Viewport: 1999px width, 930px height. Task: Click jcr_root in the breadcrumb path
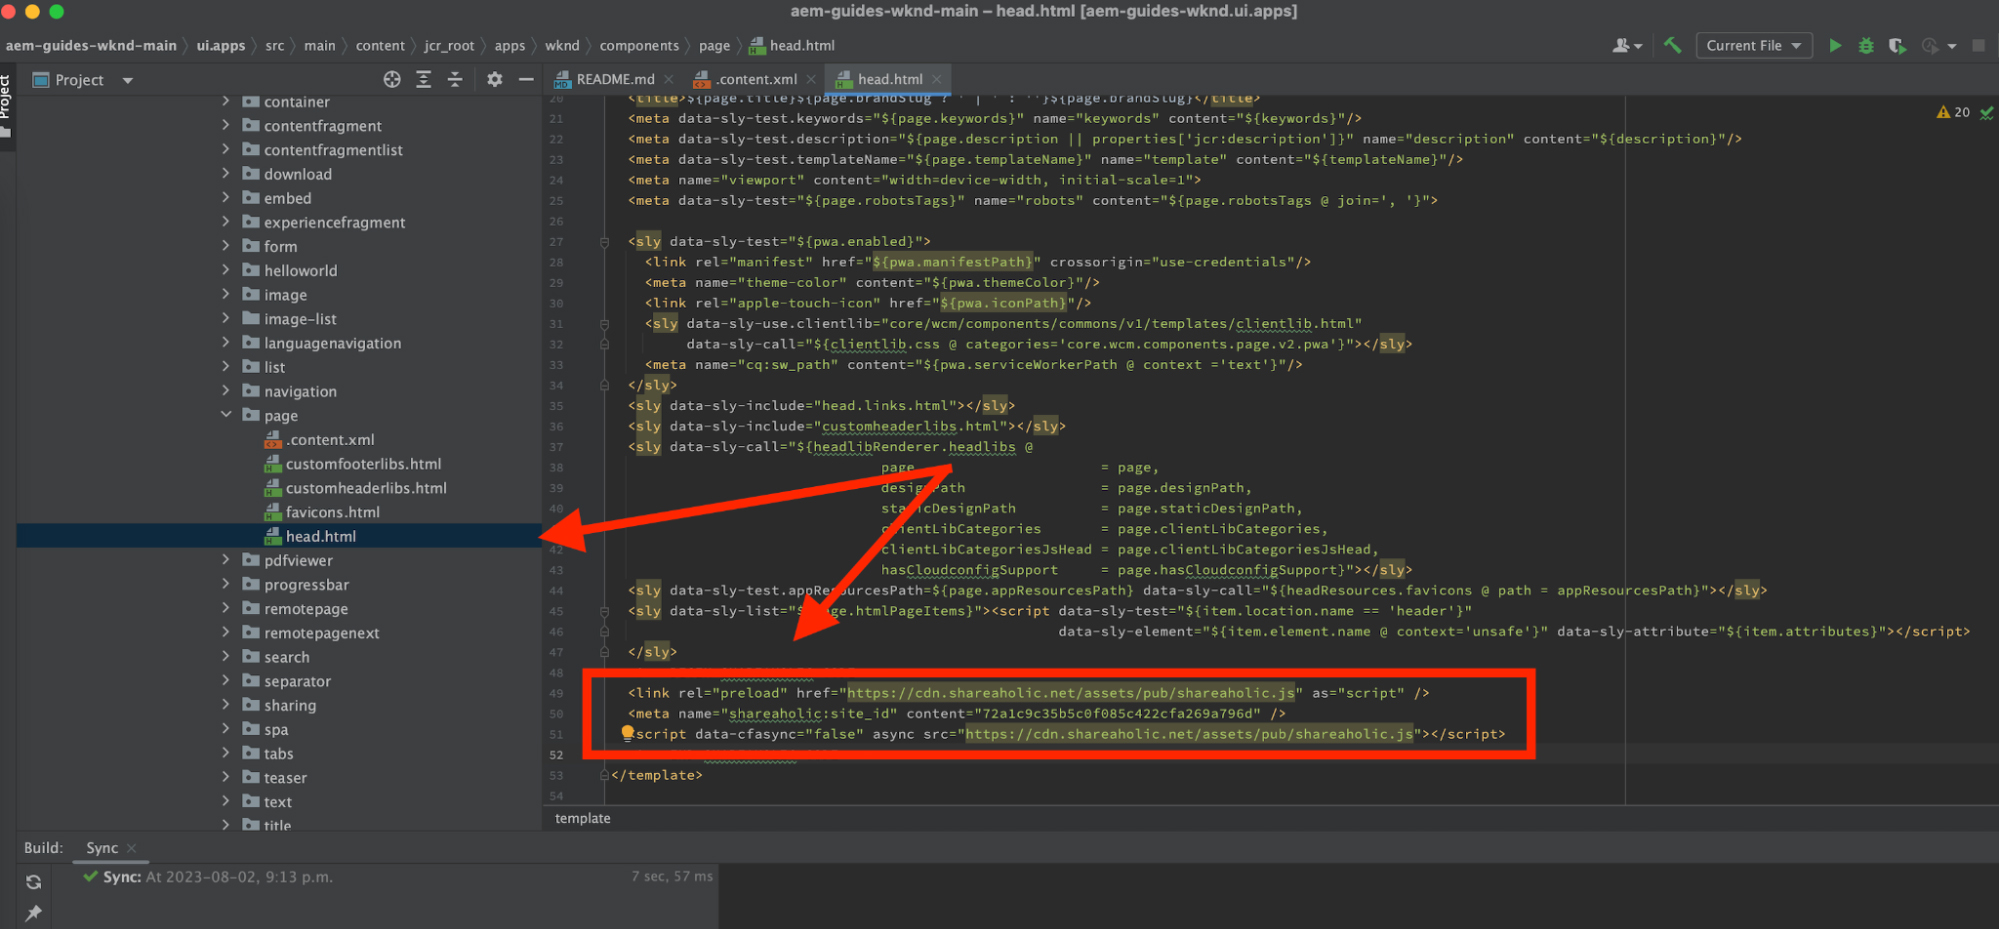pyautogui.click(x=449, y=45)
